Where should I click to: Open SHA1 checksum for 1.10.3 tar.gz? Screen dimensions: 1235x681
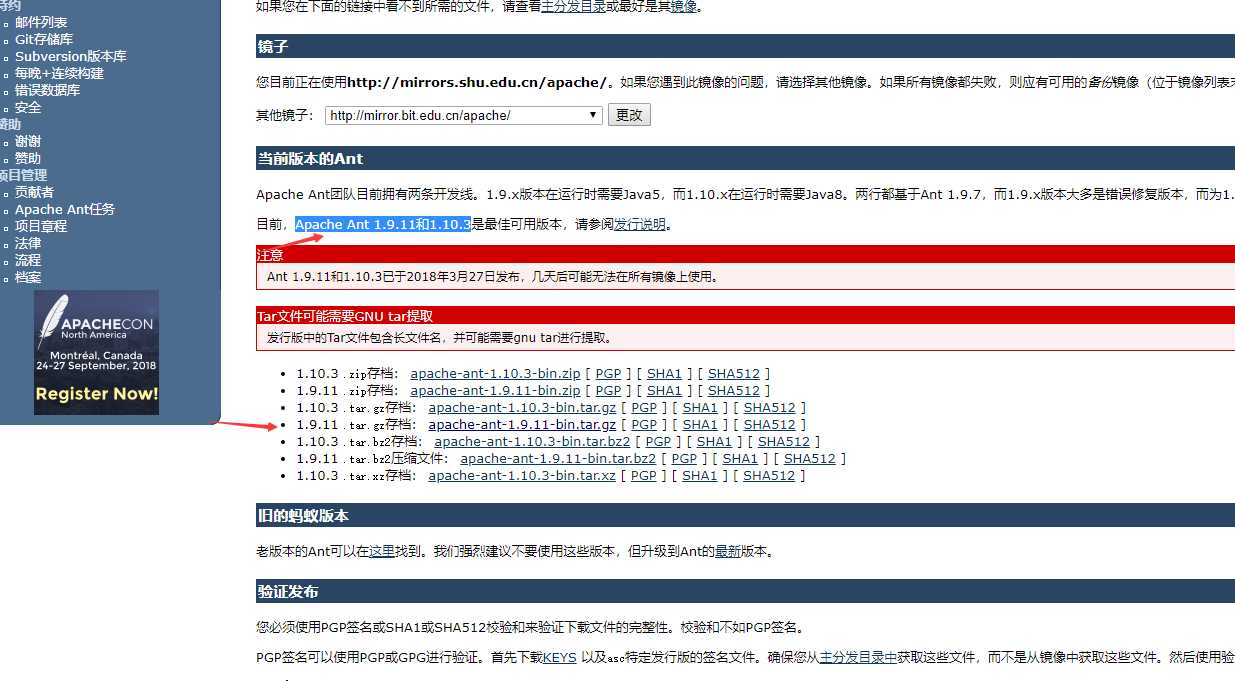[700, 408]
